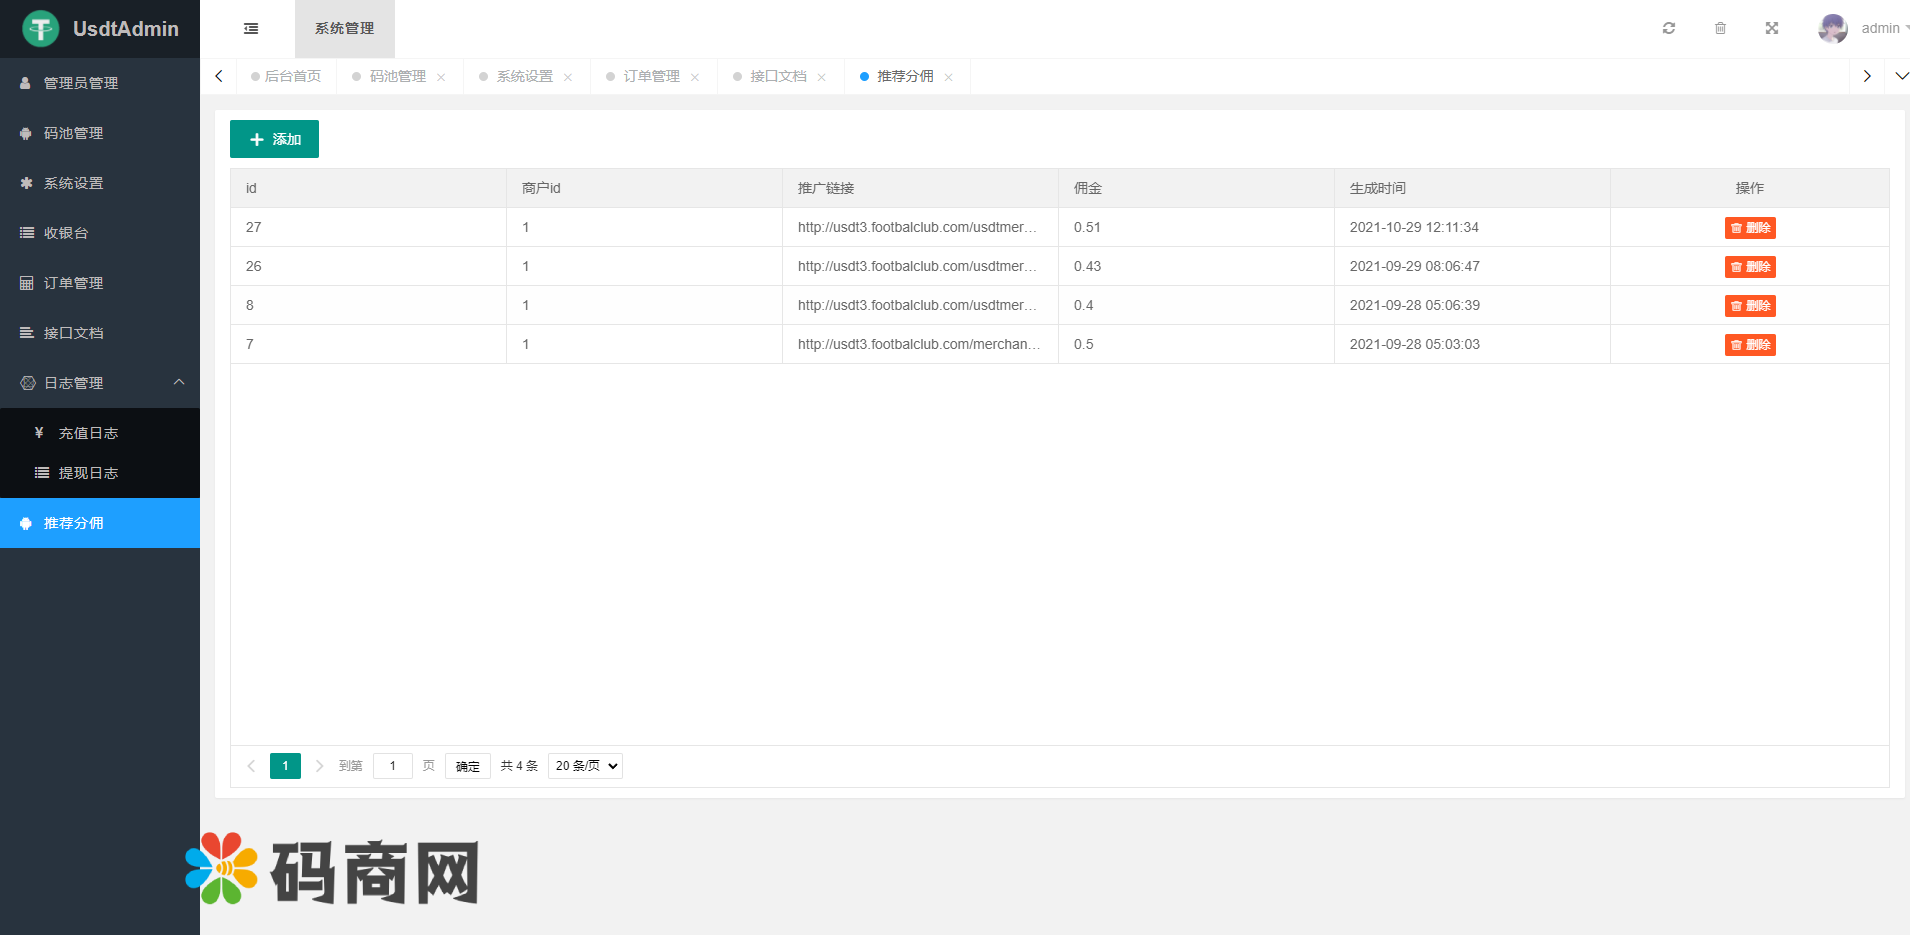Click the UsdtAdmin Tether logo
Viewport: 1910px width, 935px height.
click(x=41, y=29)
